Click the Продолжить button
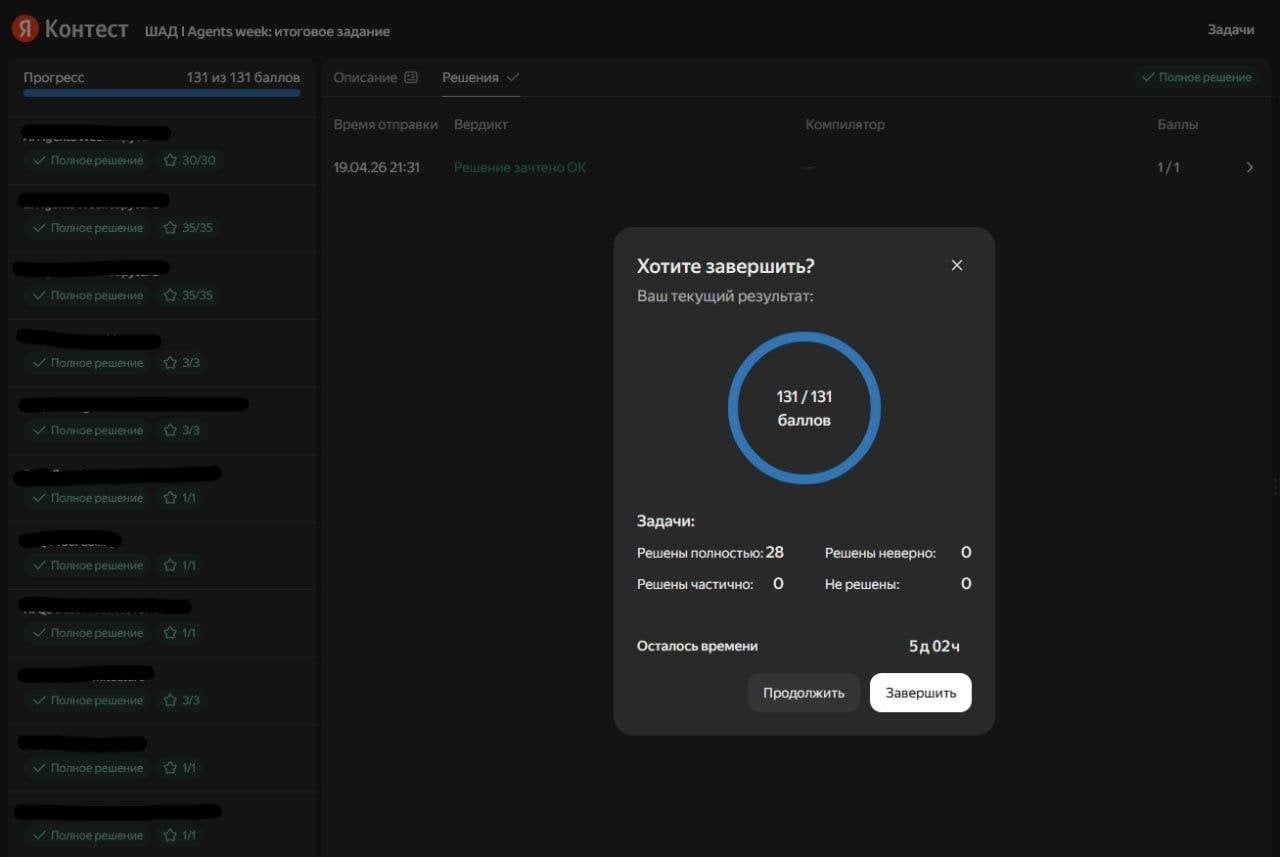This screenshot has height=857, width=1280. [x=804, y=692]
